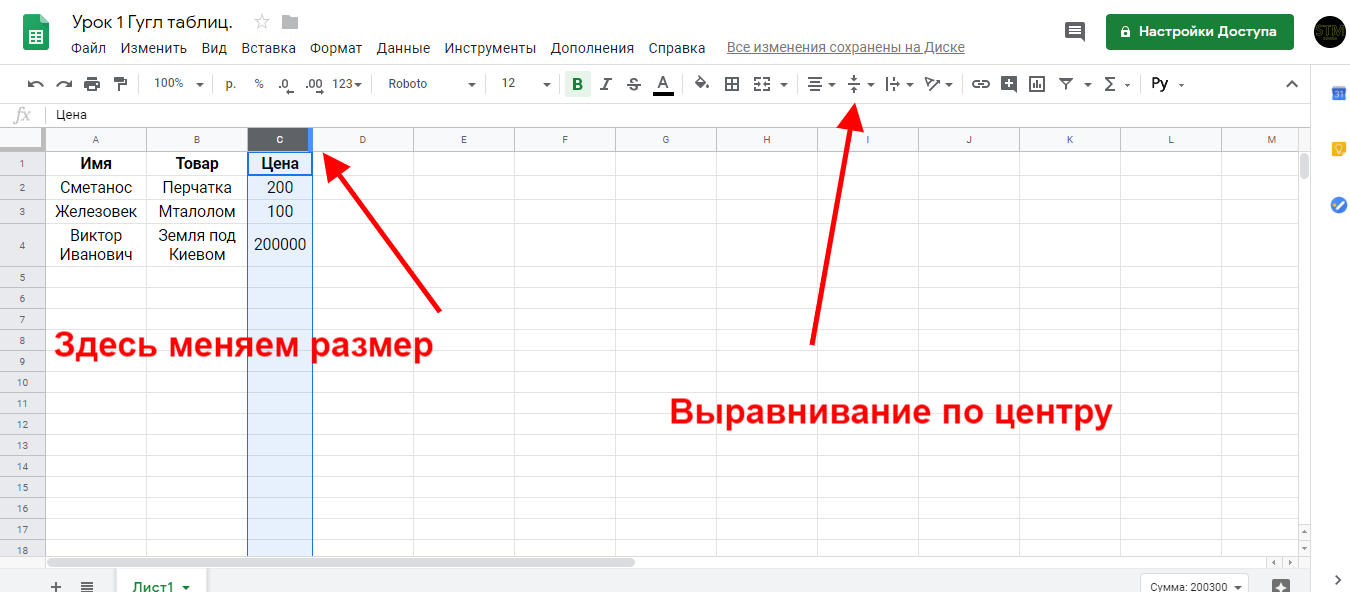Screen dimensions: 1350x592
Task: Open the text color picker
Action: coord(662,84)
